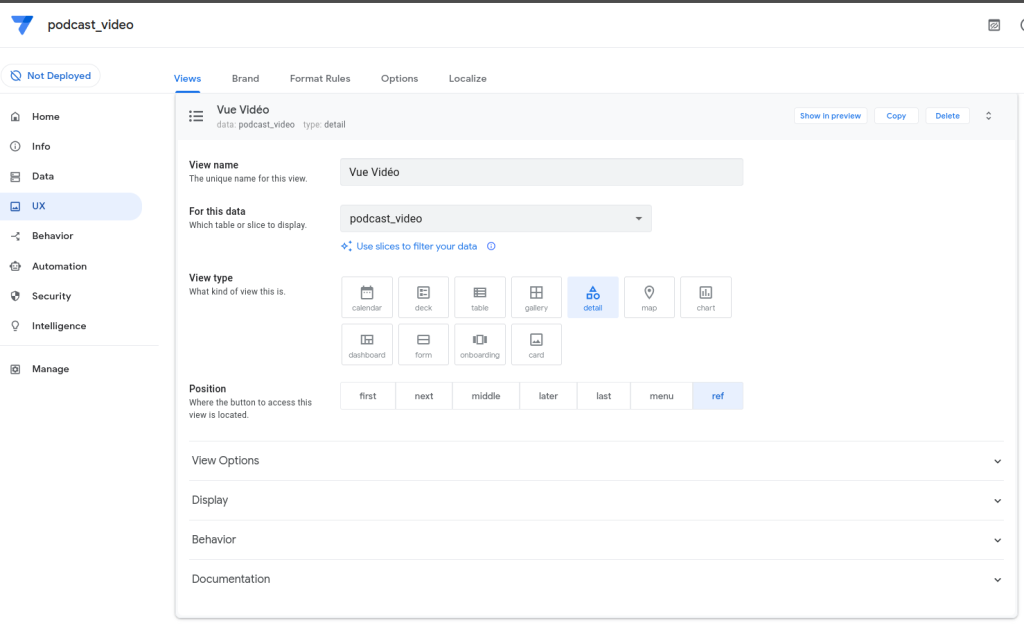Select the form view type
1024x630 pixels.
423,345
